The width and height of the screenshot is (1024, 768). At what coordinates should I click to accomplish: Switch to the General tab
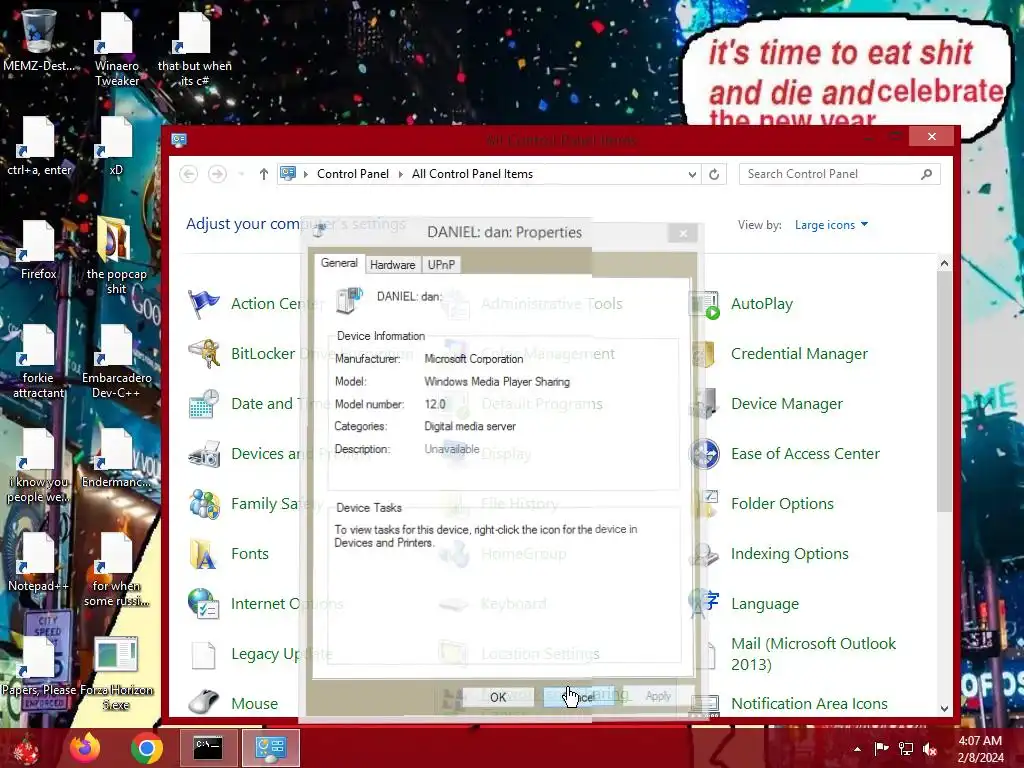(339, 263)
